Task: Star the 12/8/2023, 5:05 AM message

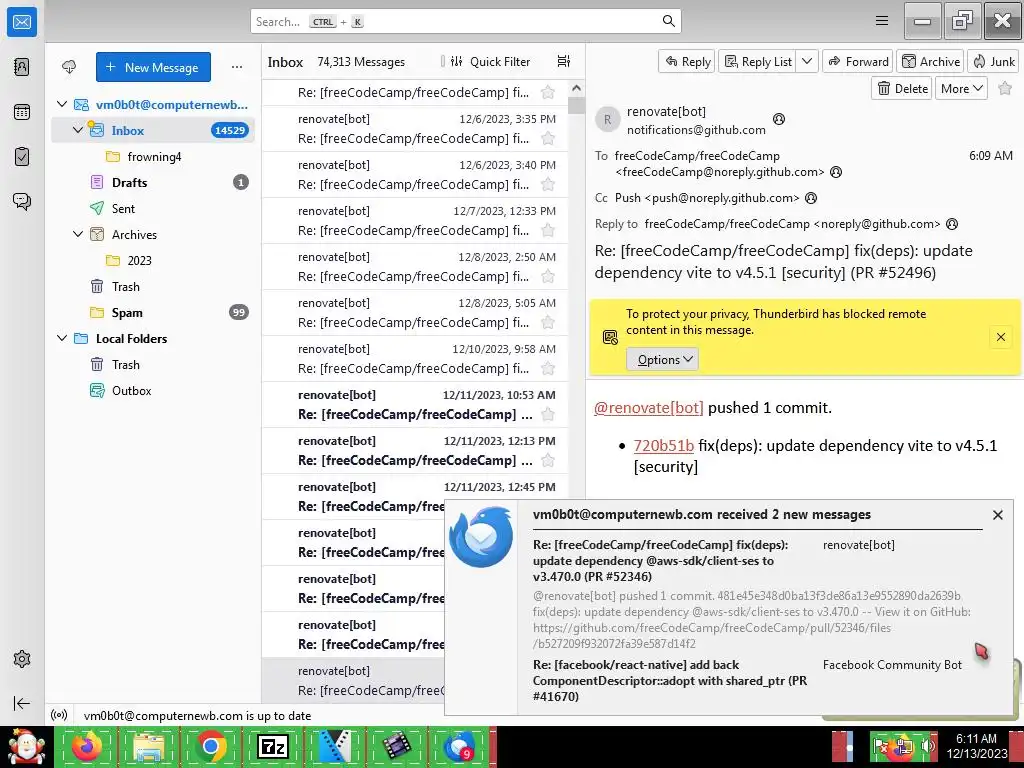Action: point(548,323)
